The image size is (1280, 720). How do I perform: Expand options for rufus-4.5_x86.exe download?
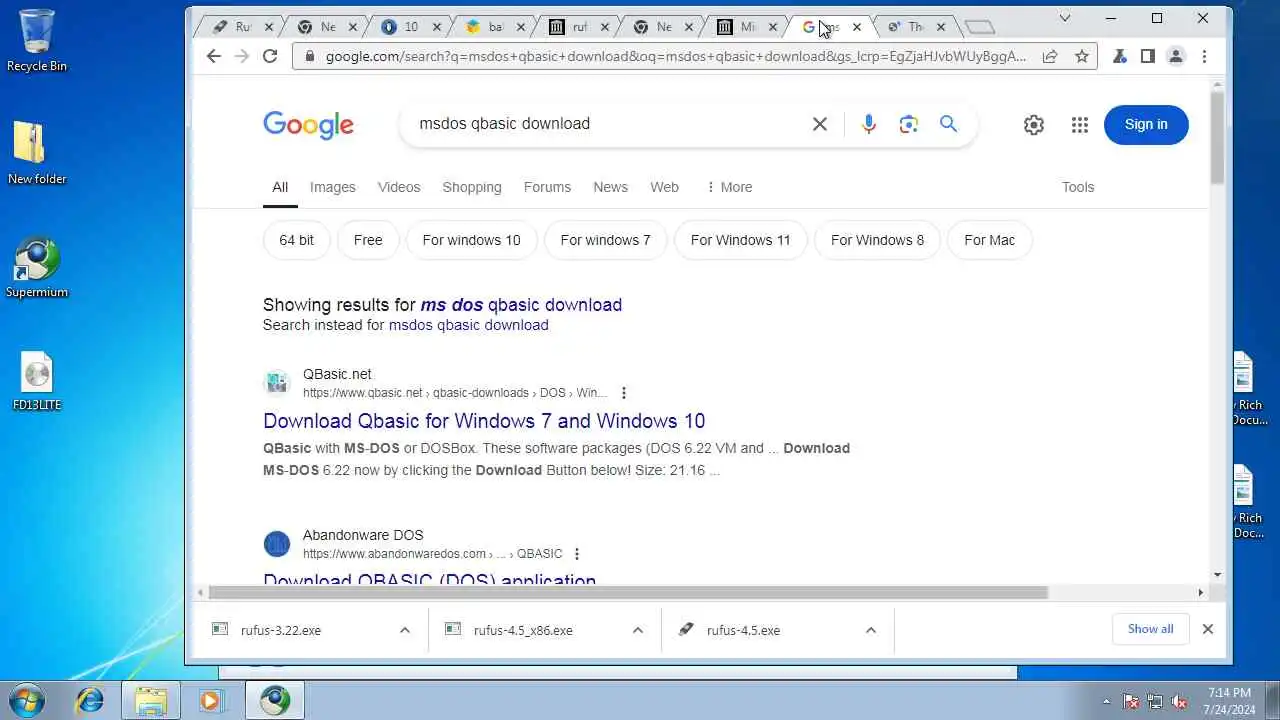tap(638, 630)
